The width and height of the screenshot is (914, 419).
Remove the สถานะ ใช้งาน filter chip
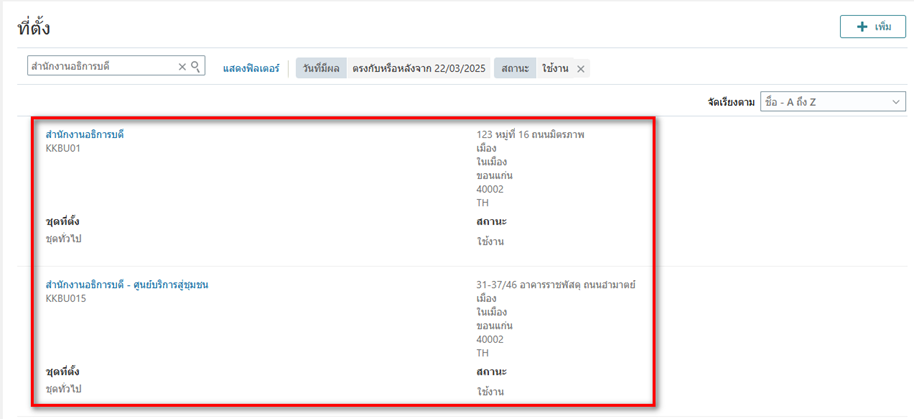[581, 68]
